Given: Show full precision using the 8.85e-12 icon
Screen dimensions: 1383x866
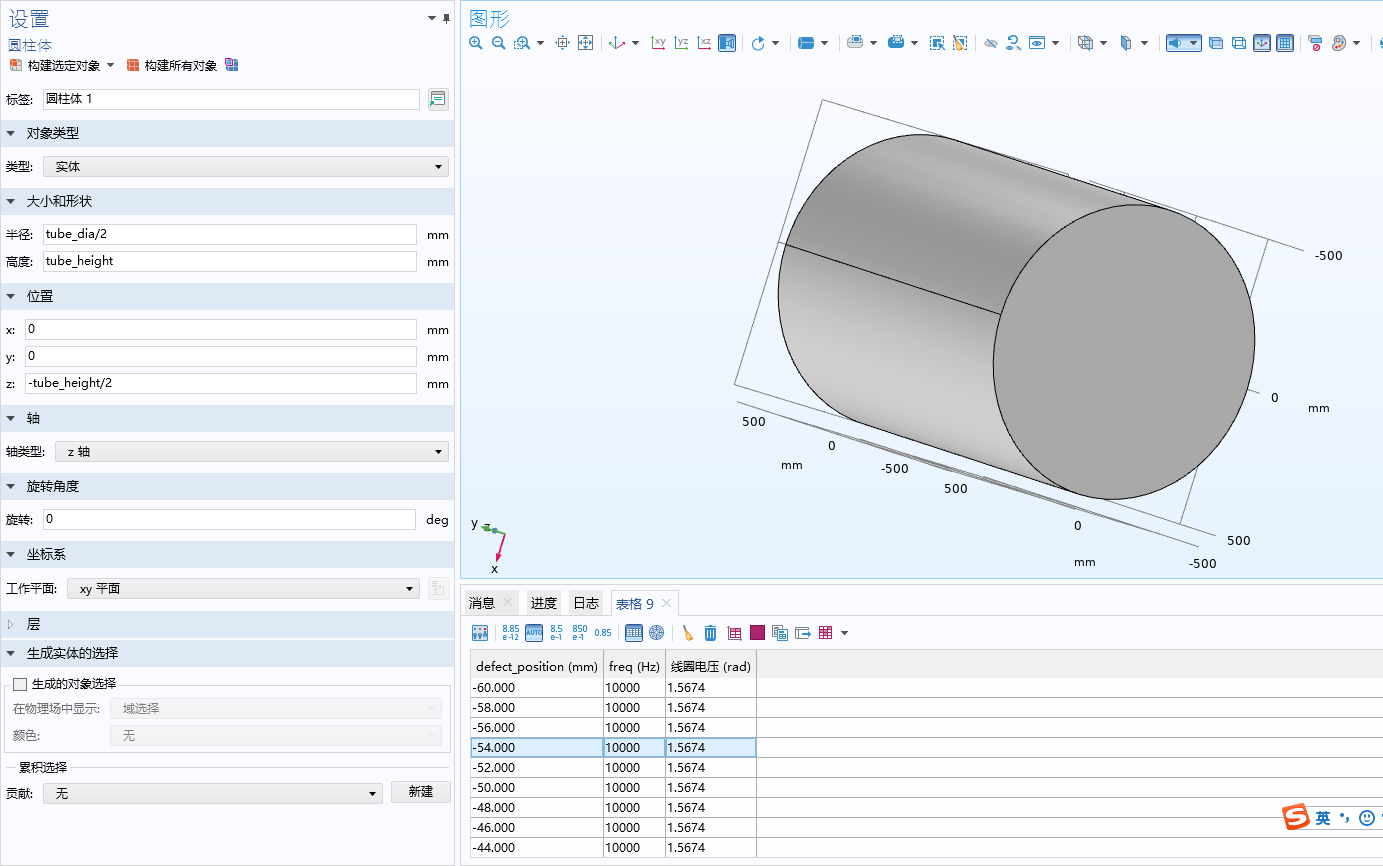Looking at the screenshot, I should click(510, 632).
